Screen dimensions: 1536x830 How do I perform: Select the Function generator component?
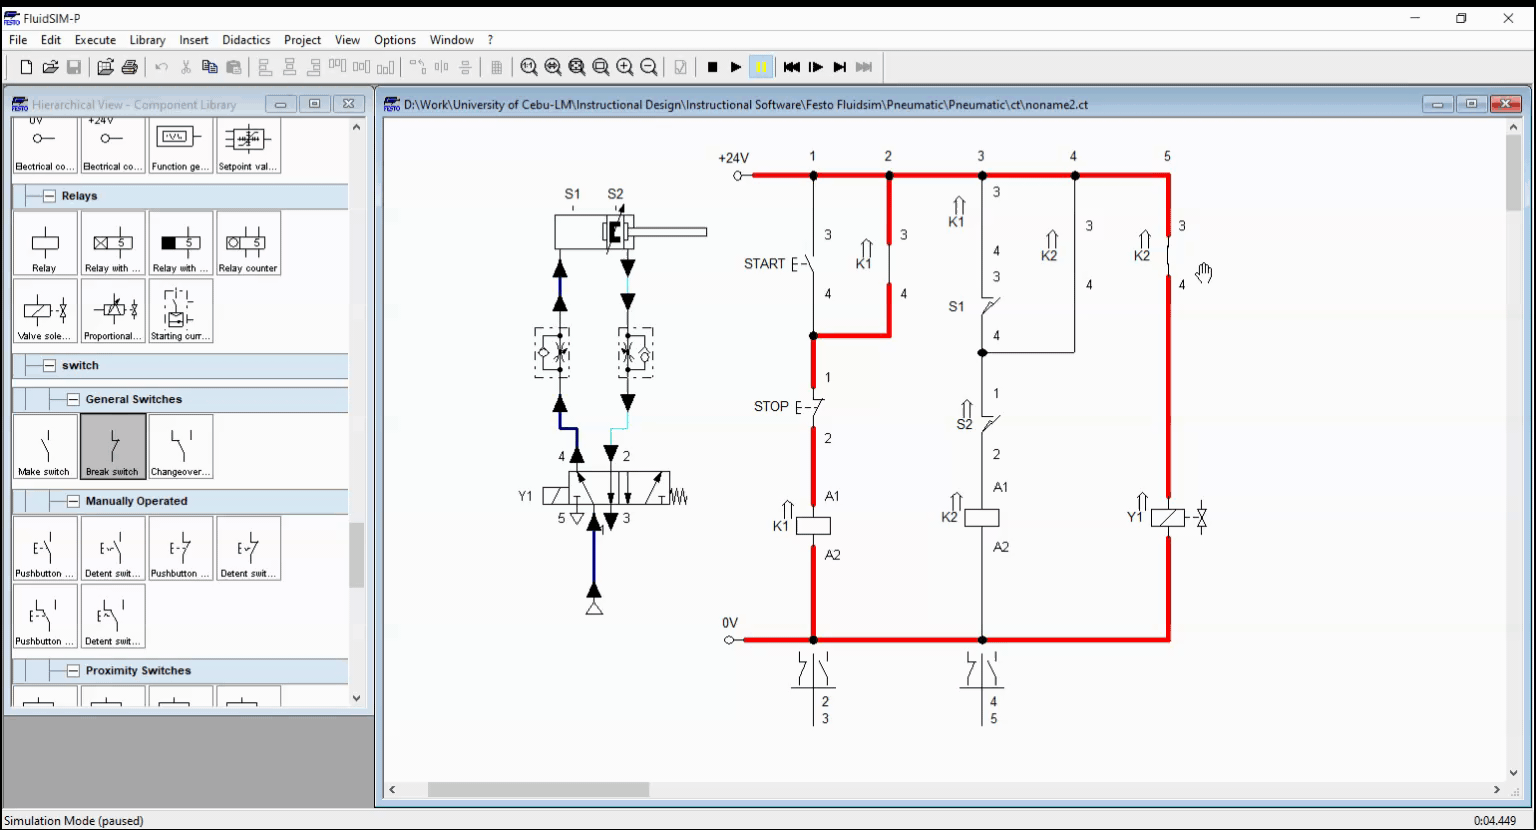click(181, 146)
